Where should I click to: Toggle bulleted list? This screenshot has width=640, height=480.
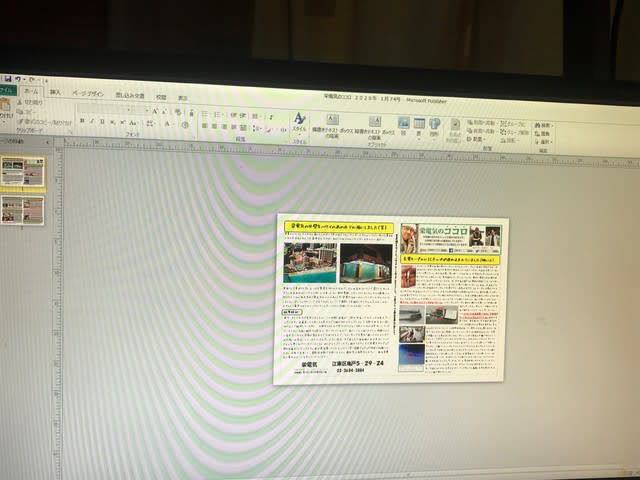coord(206,114)
